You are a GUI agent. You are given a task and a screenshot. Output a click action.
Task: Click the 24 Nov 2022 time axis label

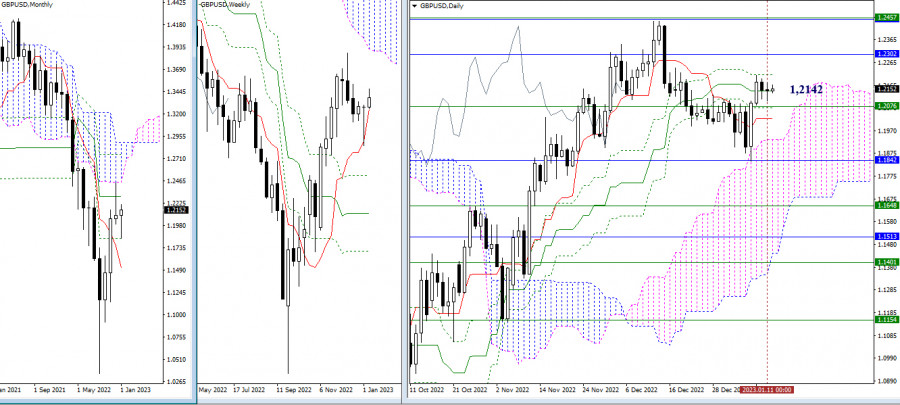tap(600, 390)
